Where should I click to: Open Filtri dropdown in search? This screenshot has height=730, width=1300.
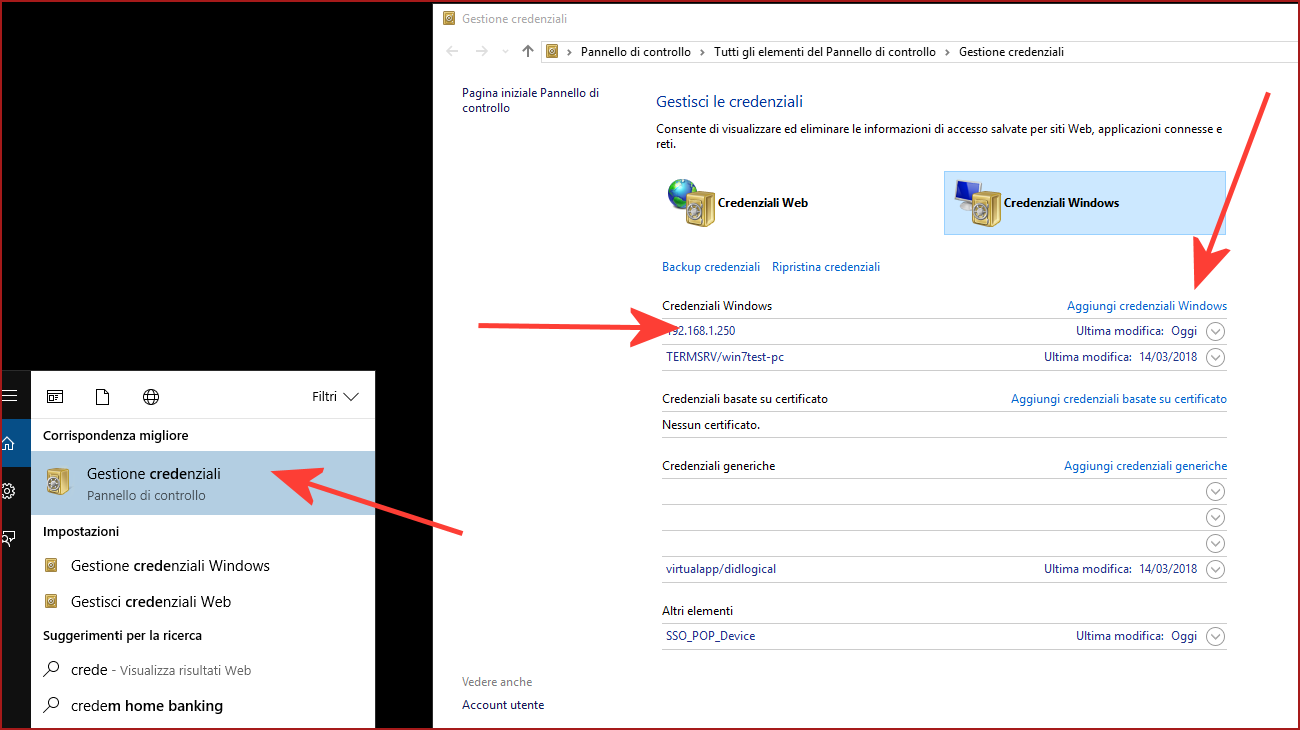[x=335, y=397]
